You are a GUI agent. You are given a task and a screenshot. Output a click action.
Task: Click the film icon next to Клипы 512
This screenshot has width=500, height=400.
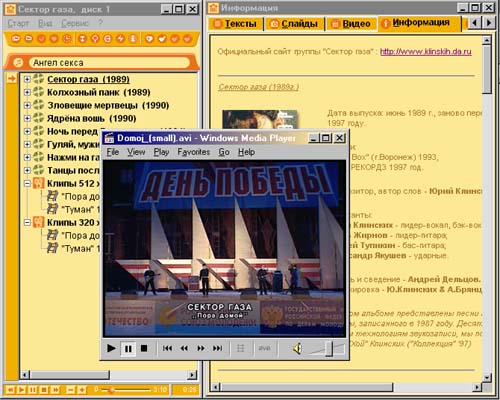[38, 183]
